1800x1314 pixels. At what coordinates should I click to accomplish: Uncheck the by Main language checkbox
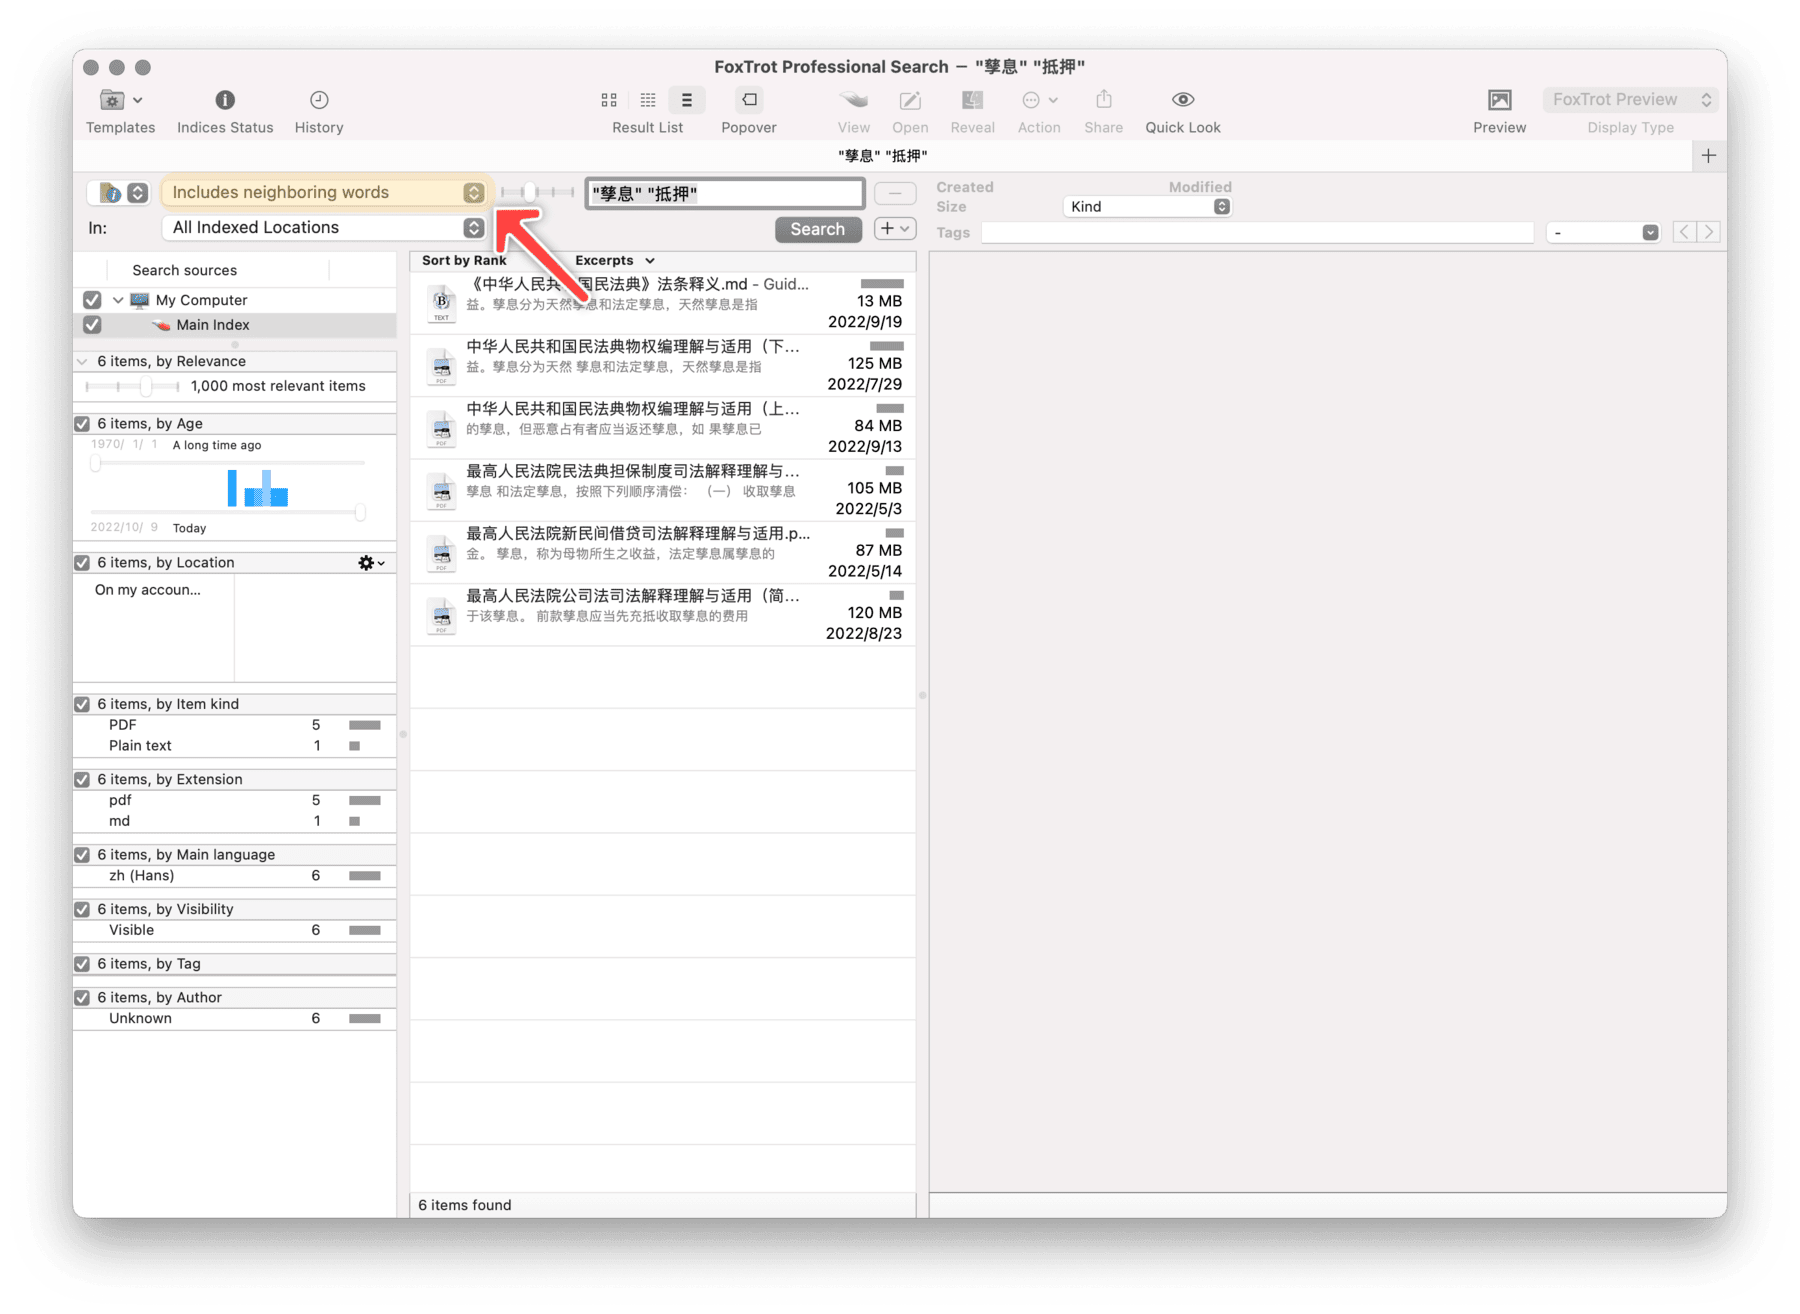click(x=83, y=855)
